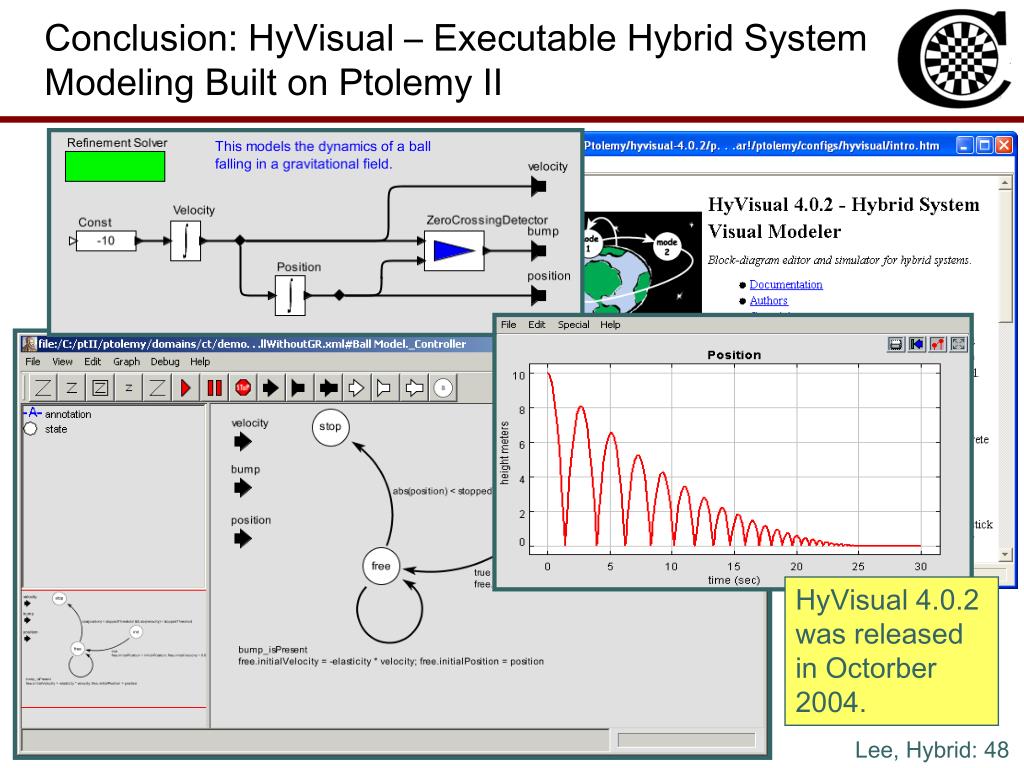Click the 'Position' plot title

point(734,355)
